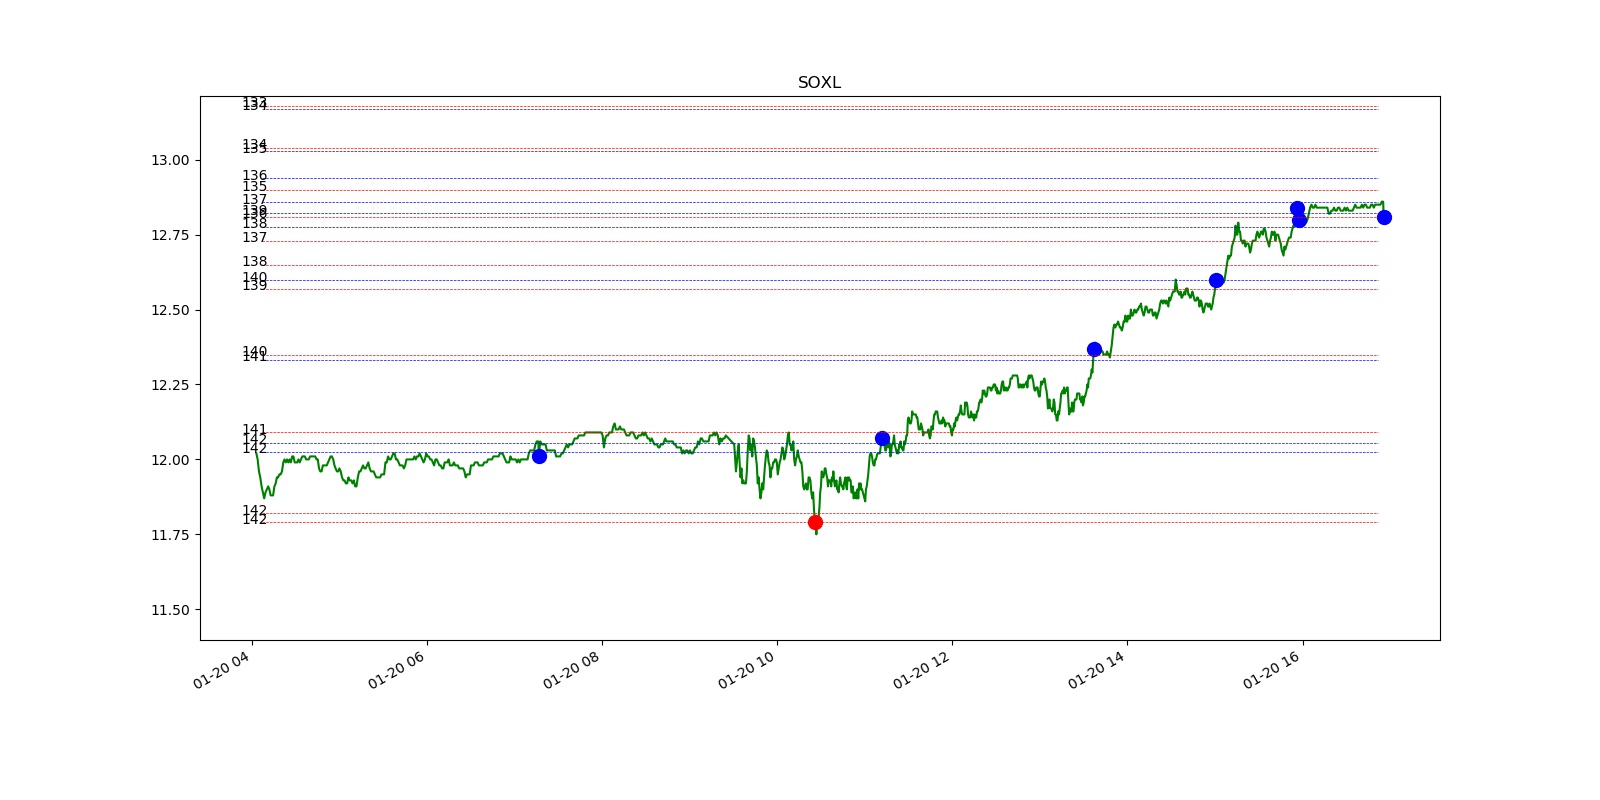Click the 11.50 y-axis tick label
The height and width of the screenshot is (800, 1600).
pos(170,610)
